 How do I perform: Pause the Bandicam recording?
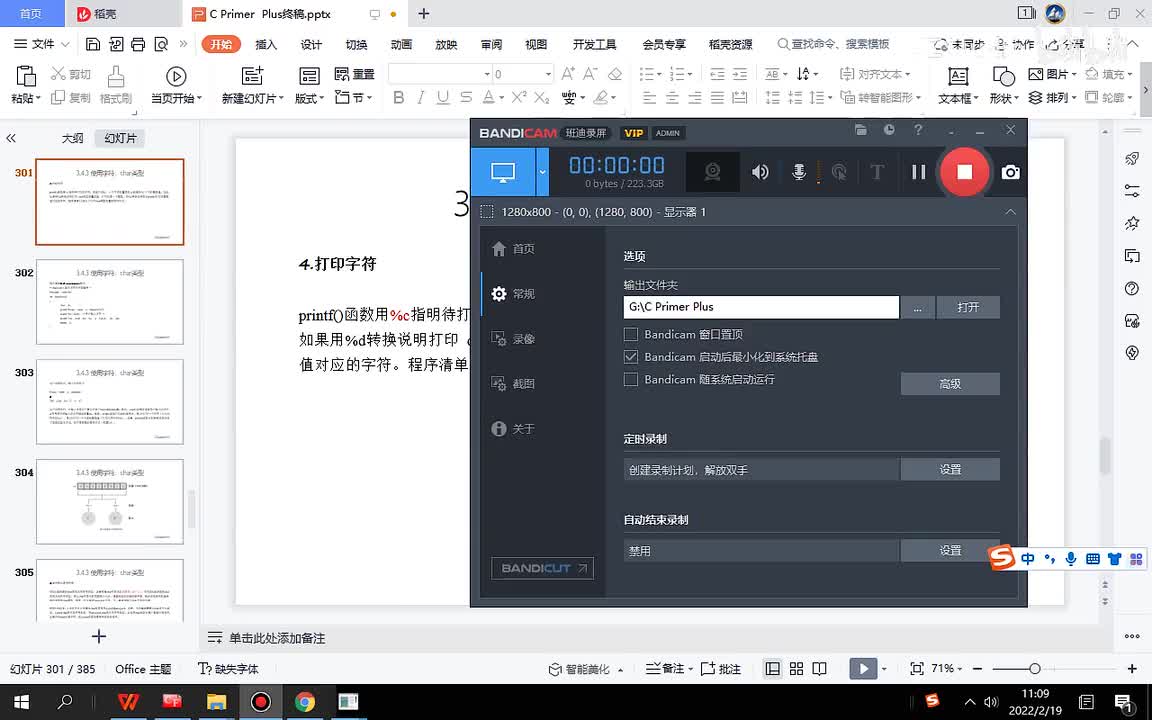918,172
